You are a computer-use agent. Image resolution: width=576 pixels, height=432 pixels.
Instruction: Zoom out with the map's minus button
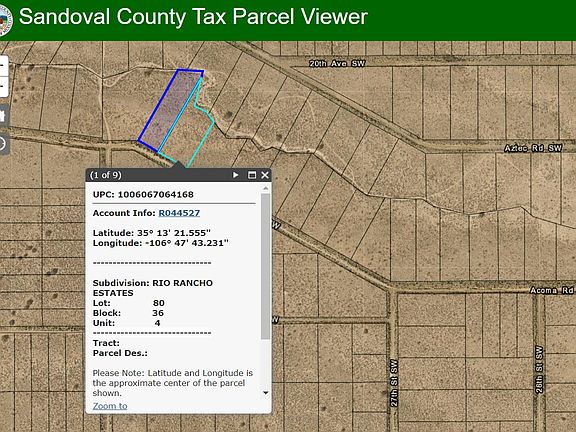(3, 86)
